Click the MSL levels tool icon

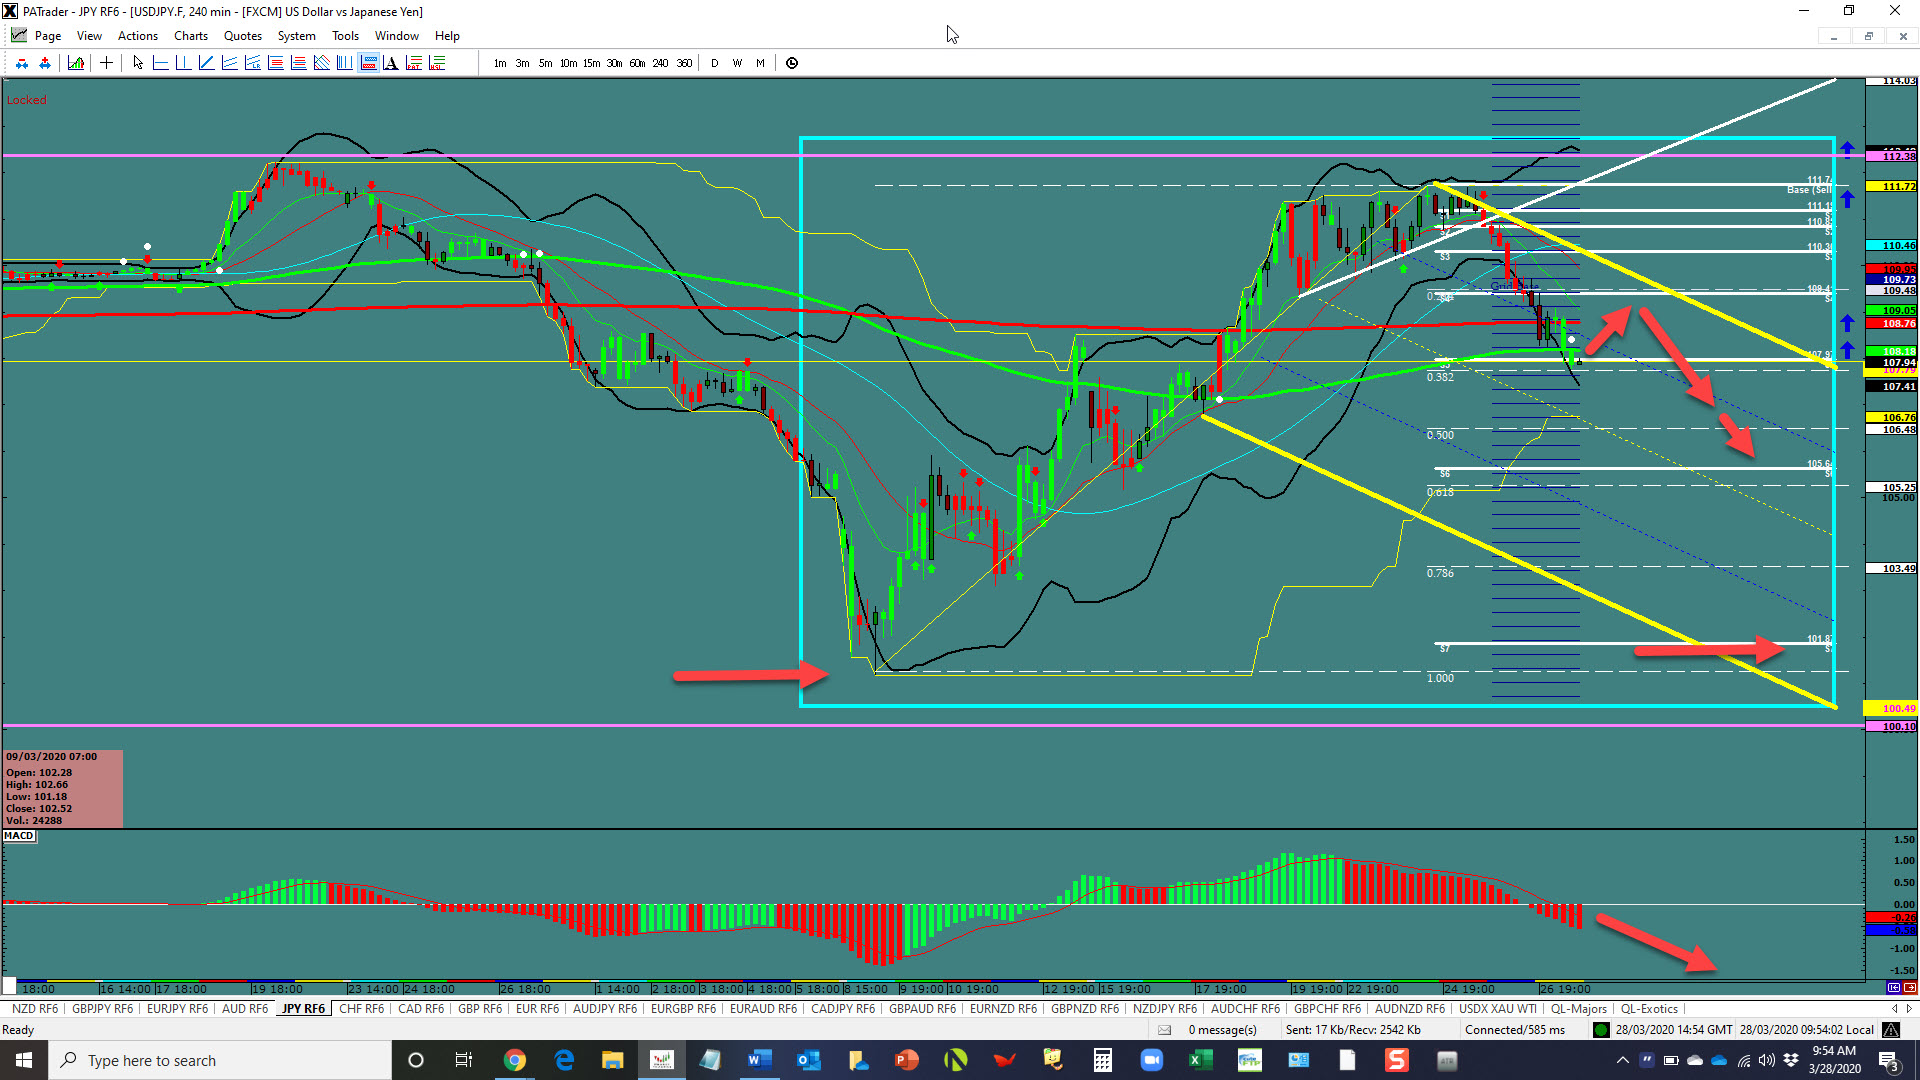point(437,63)
